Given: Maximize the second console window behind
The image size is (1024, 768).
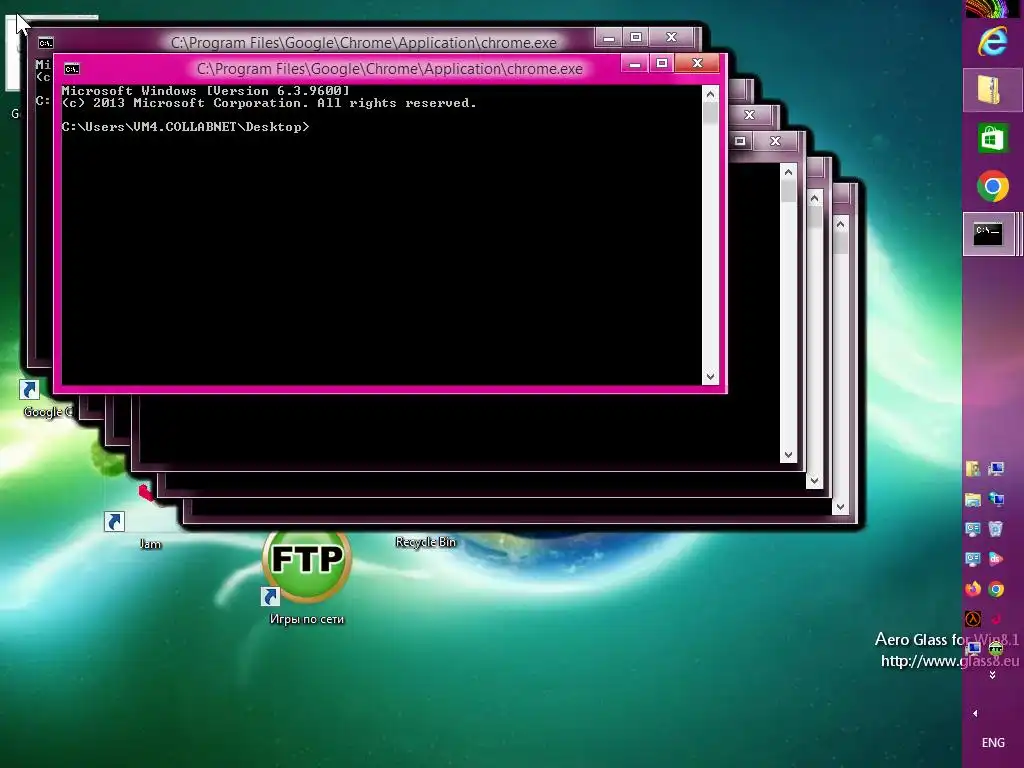Looking at the screenshot, I should [x=635, y=37].
